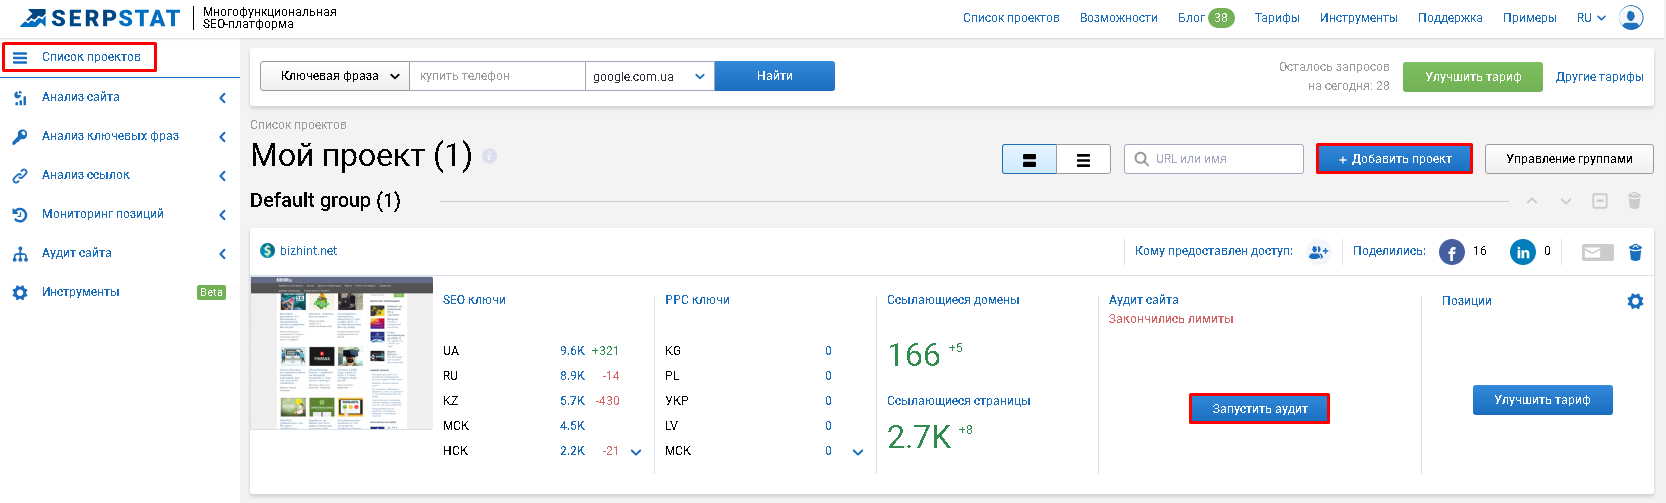Screen dimensions: 1666x503
Task: Click blue Улучшить тариф button under Позиции
Action: point(1542,400)
